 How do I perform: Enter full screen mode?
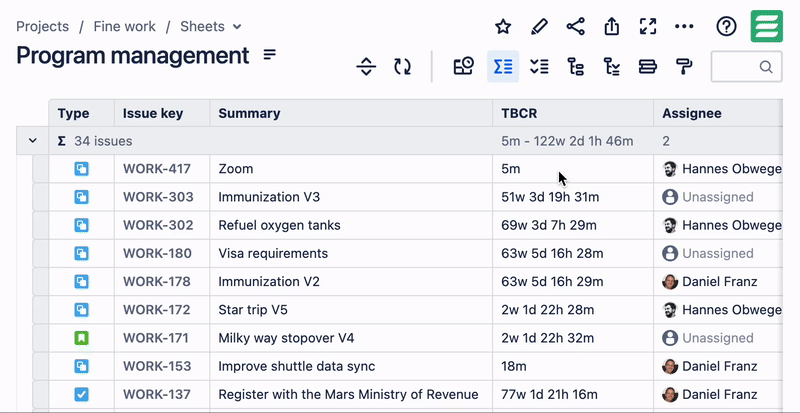(647, 26)
